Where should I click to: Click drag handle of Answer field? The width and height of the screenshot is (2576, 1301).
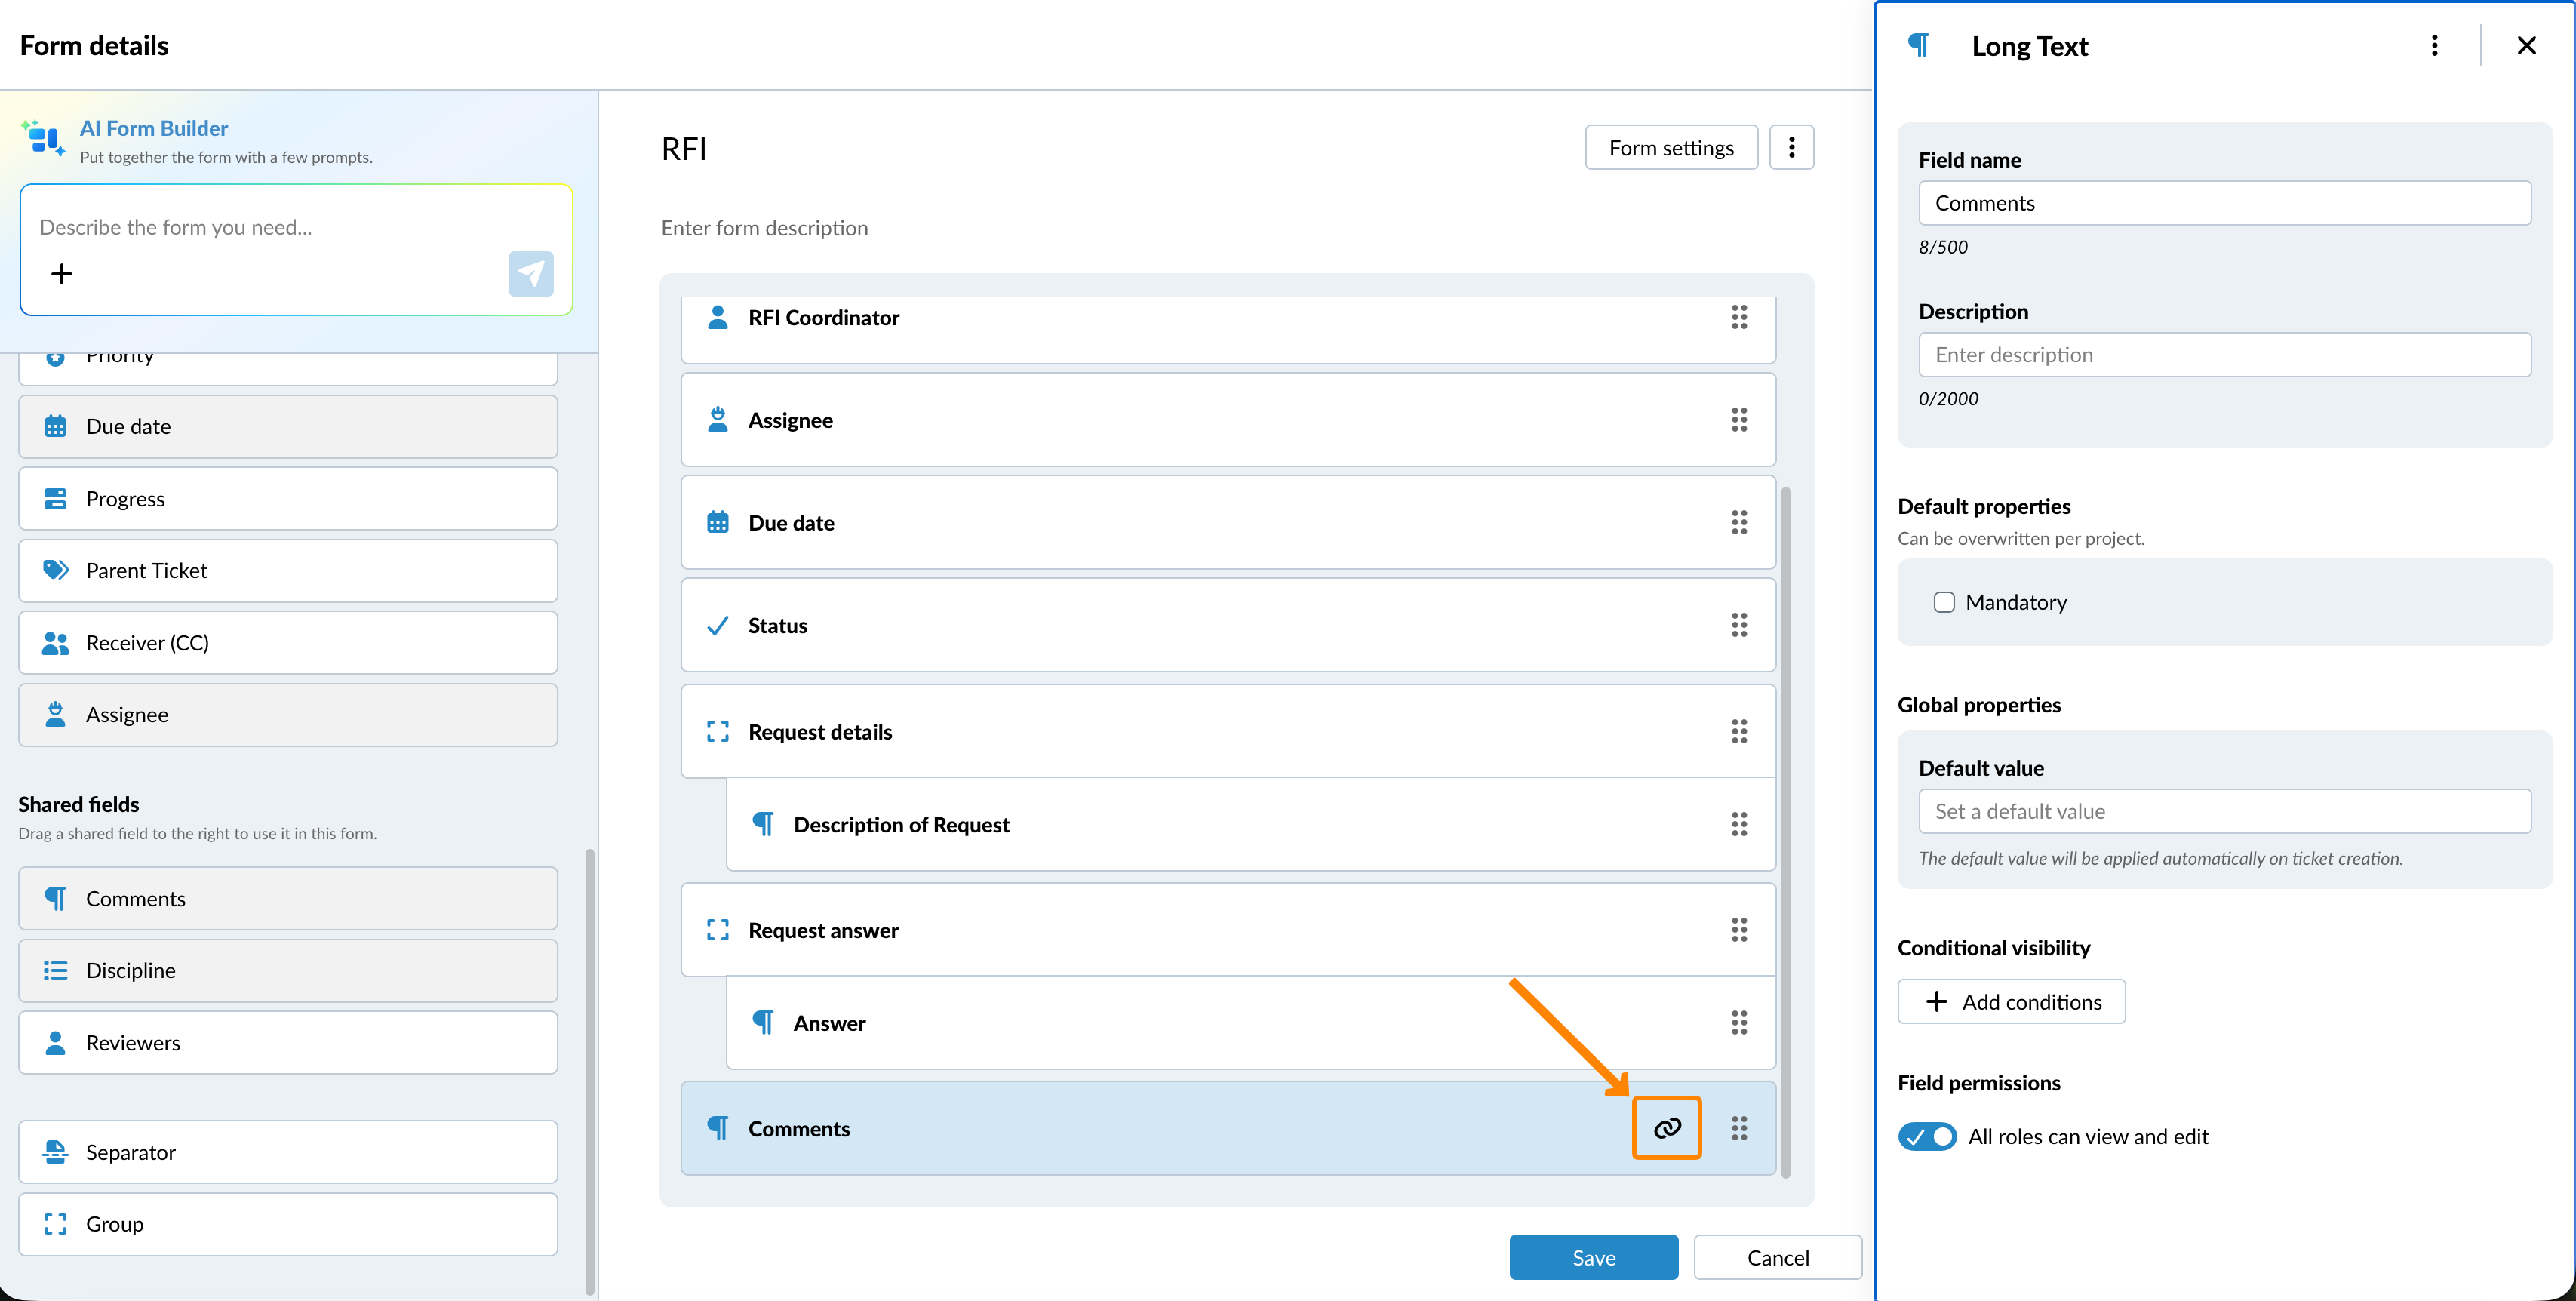coord(1739,1022)
